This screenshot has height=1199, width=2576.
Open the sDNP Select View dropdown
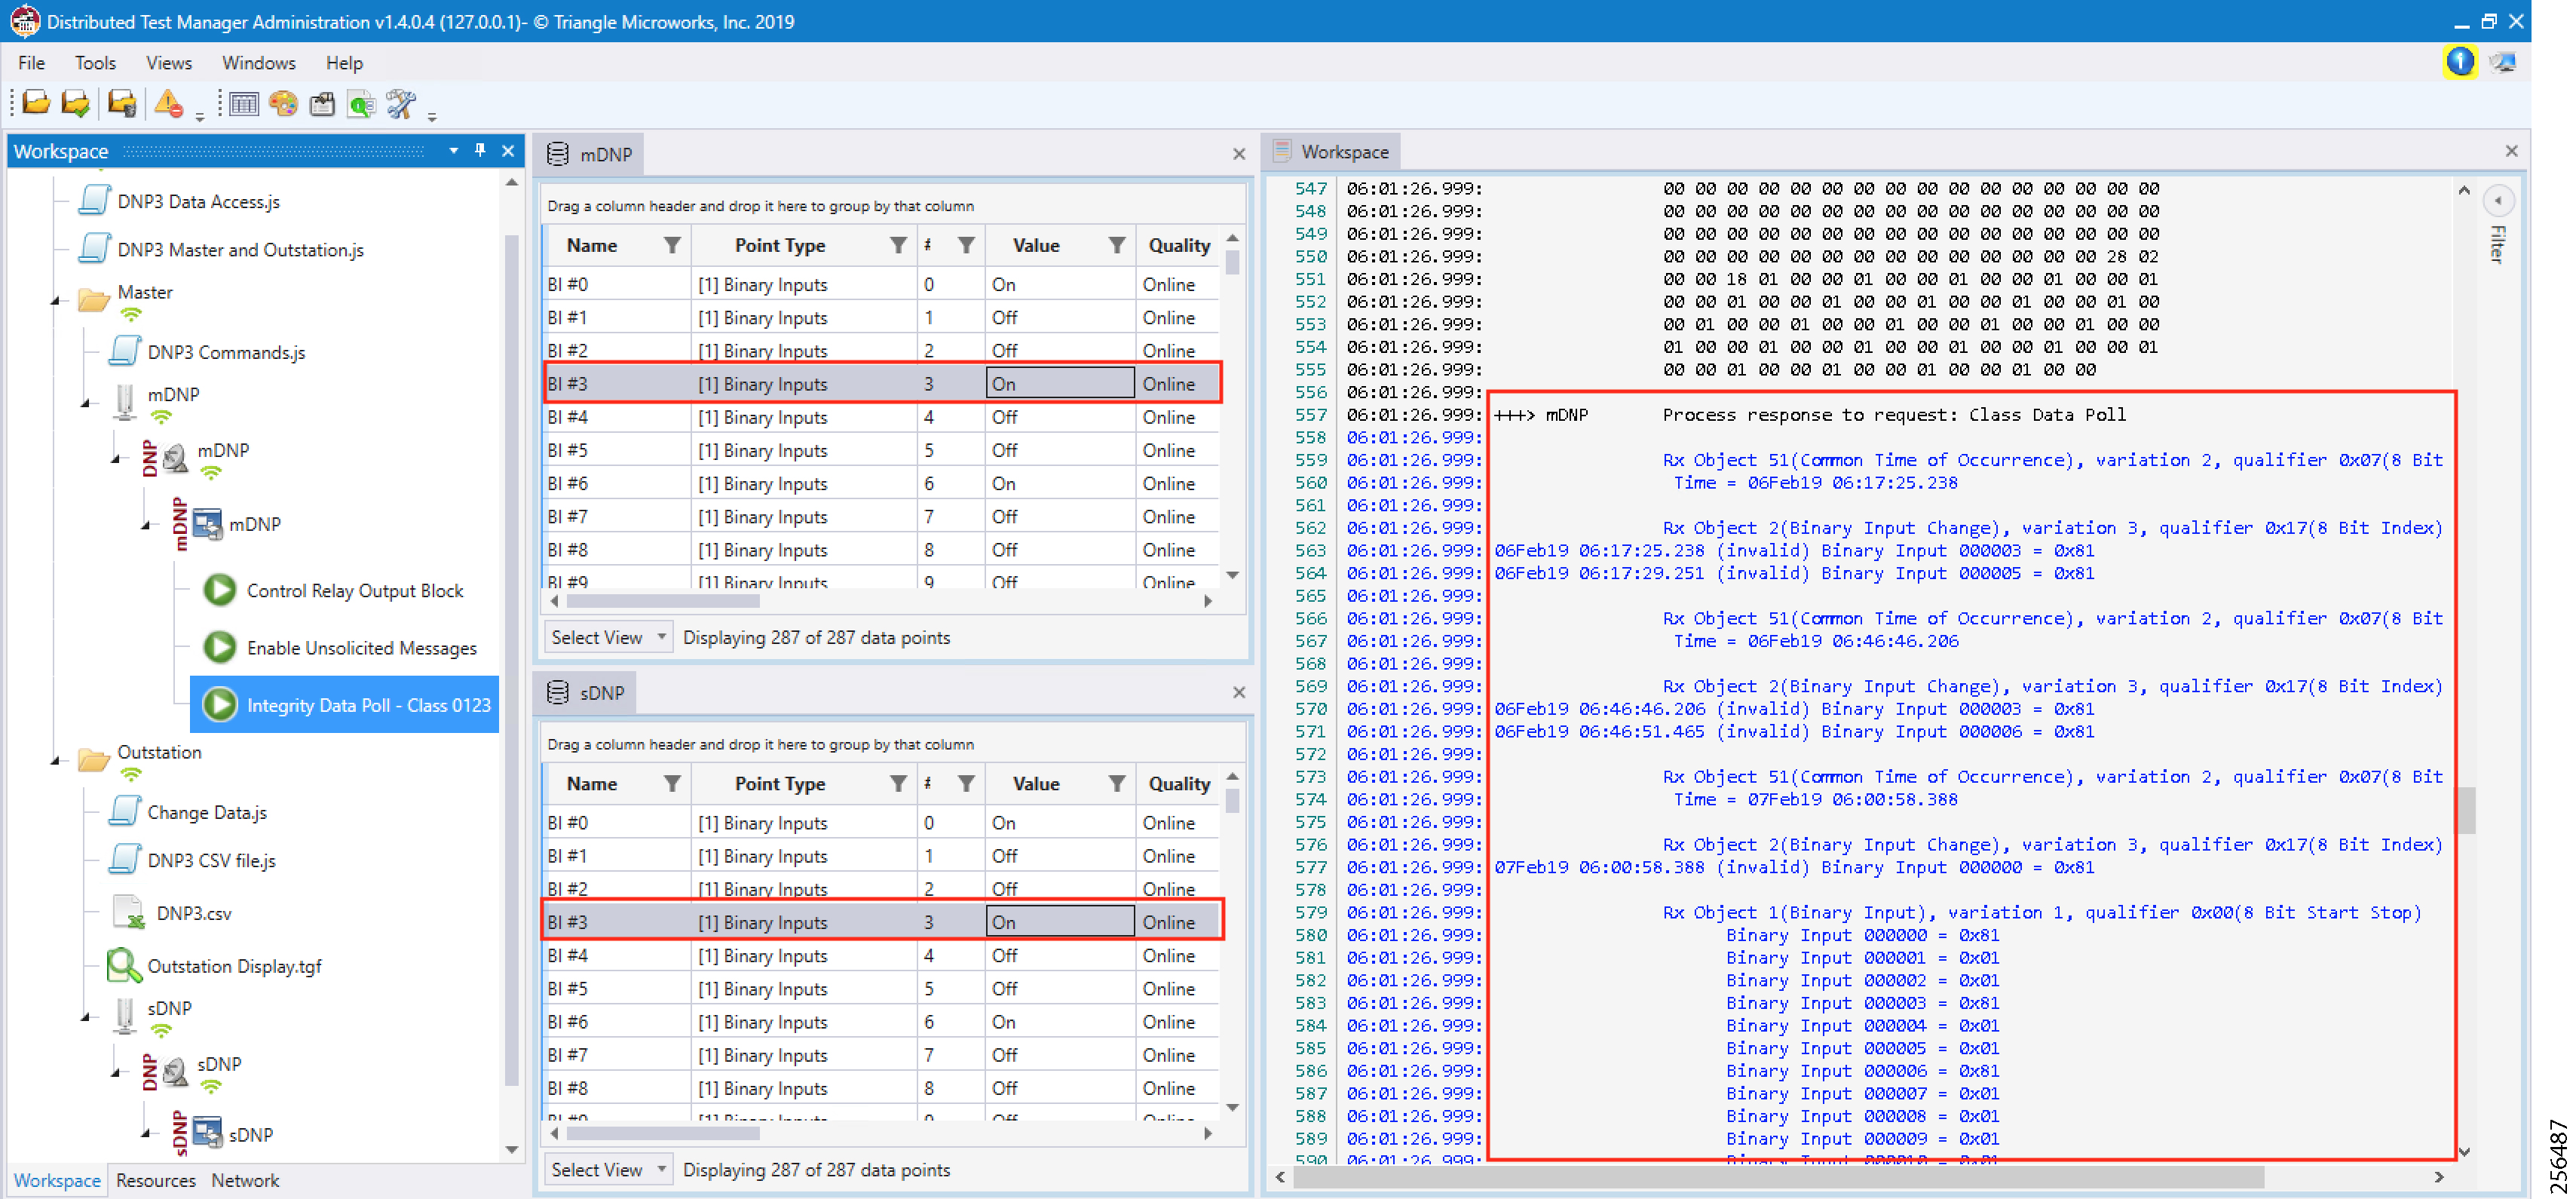tap(608, 1169)
